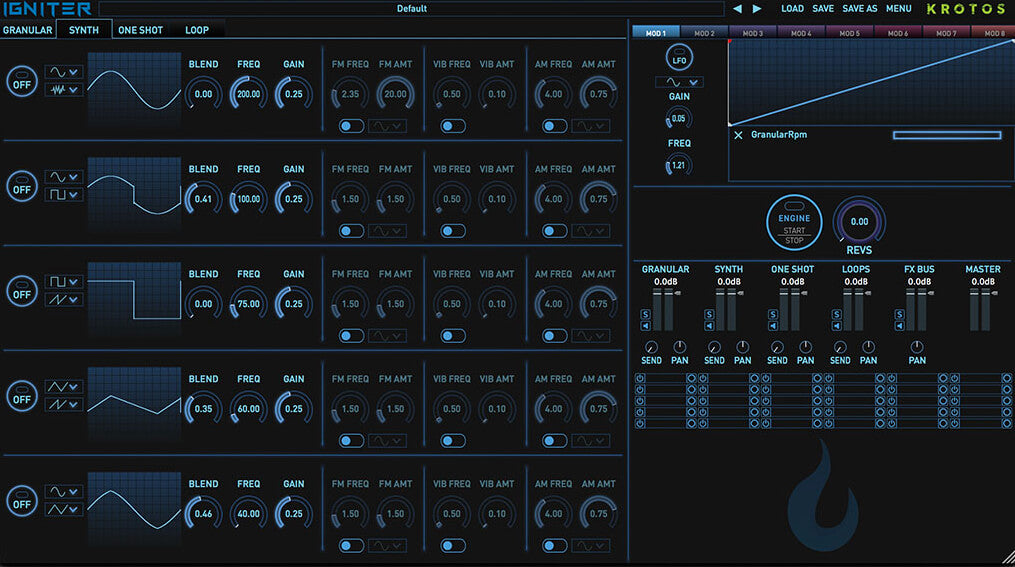Enable vibrato switch on second oscillator
This screenshot has width=1015, height=567.
point(453,231)
